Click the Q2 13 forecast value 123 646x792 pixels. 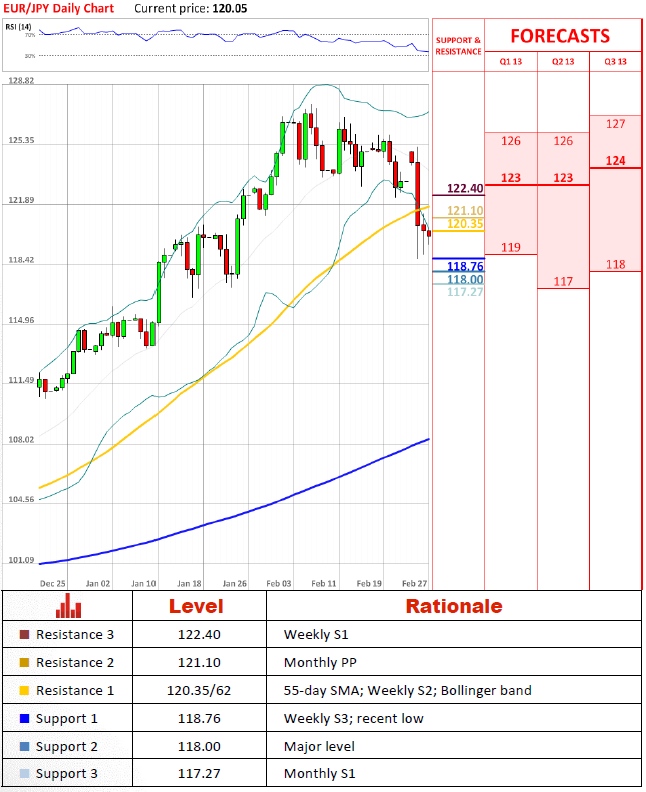[563, 178]
